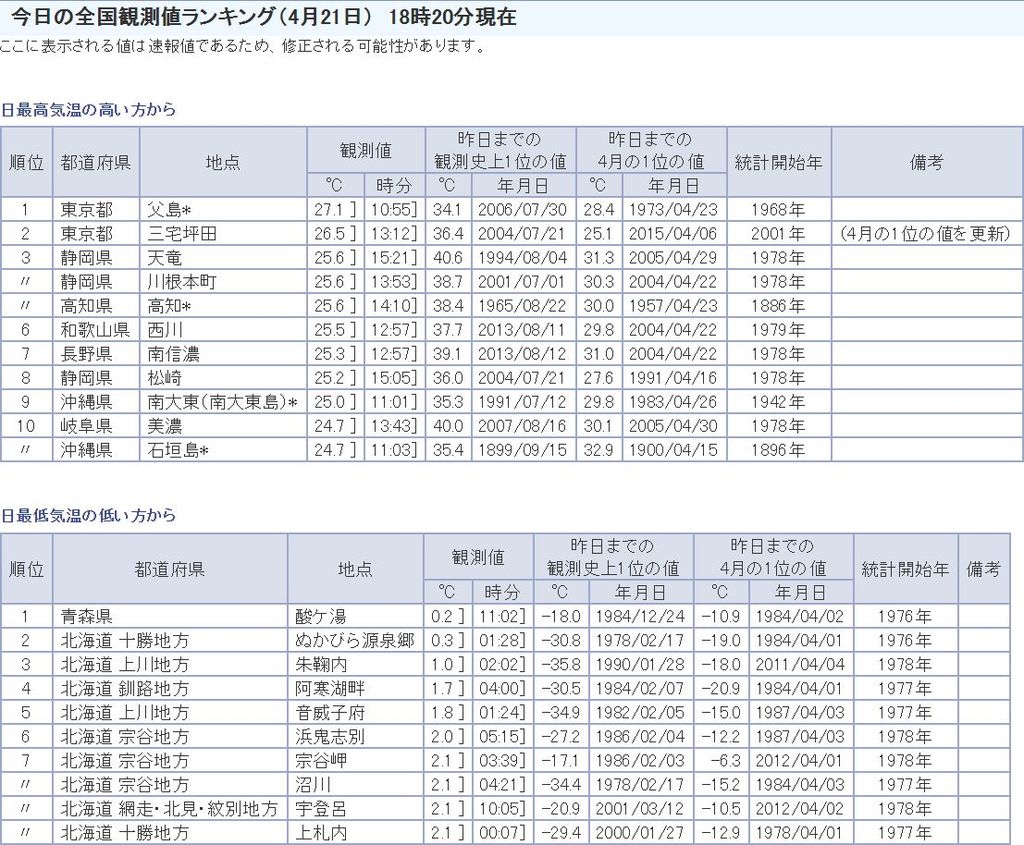Open the 酸ケ湯 station link
This screenshot has width=1024, height=845.
pos(321,617)
